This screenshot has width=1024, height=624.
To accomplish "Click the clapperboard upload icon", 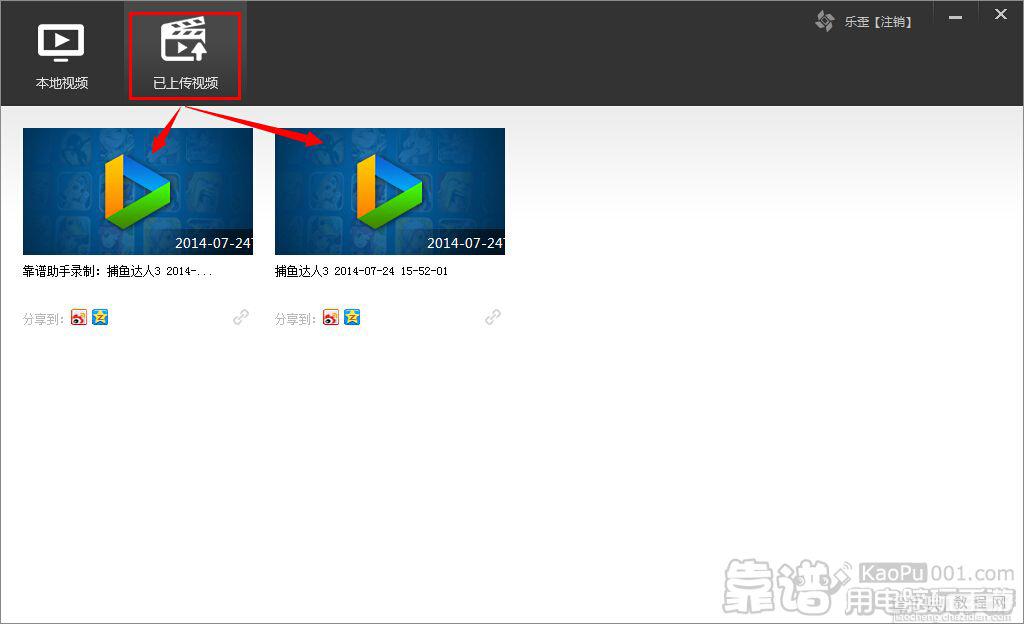I will [x=184, y=39].
